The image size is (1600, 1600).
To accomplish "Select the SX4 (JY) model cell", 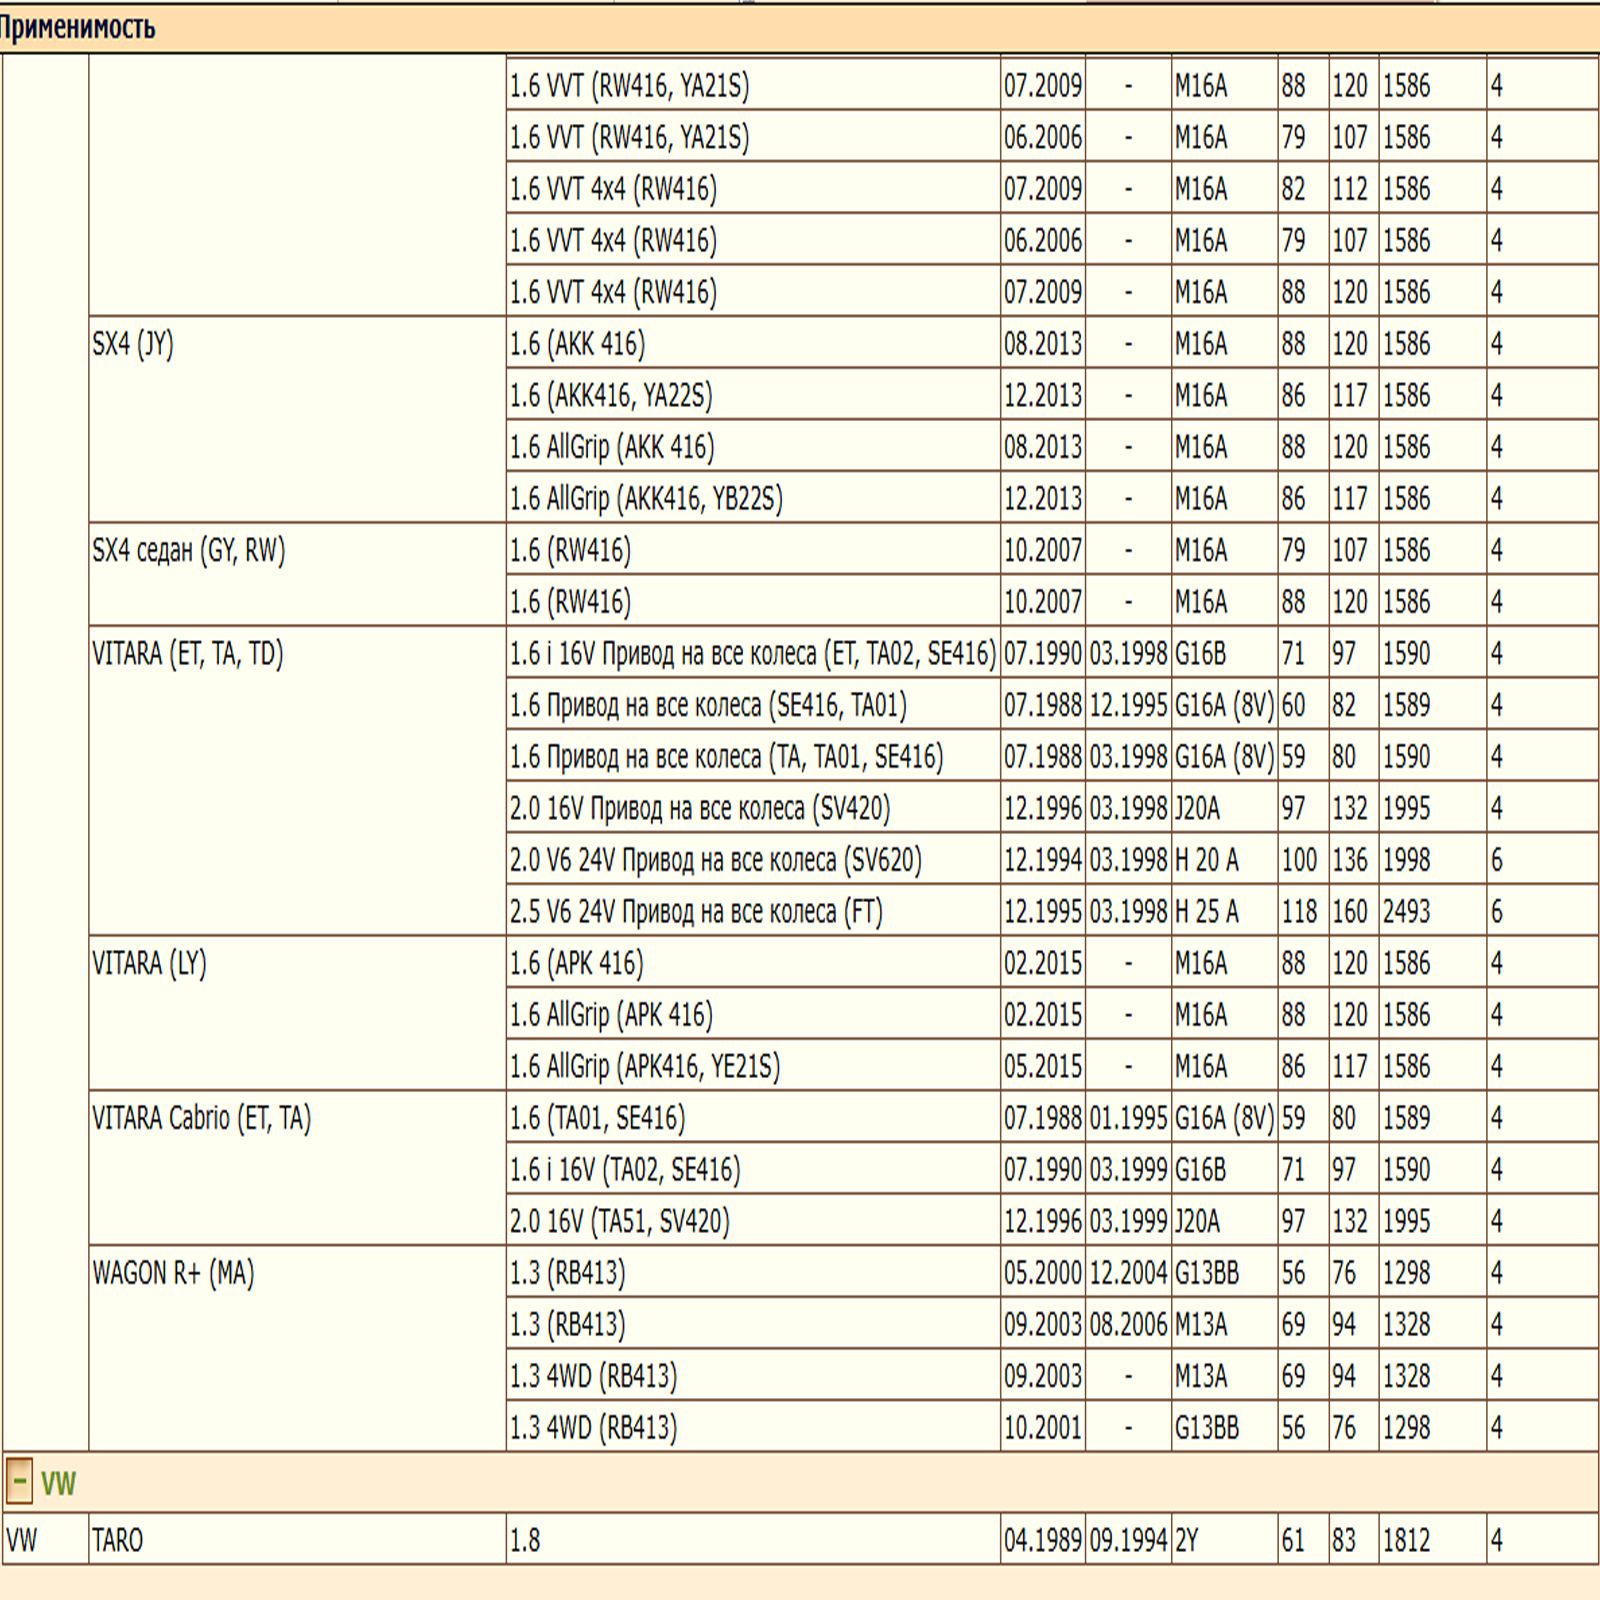I will [133, 344].
